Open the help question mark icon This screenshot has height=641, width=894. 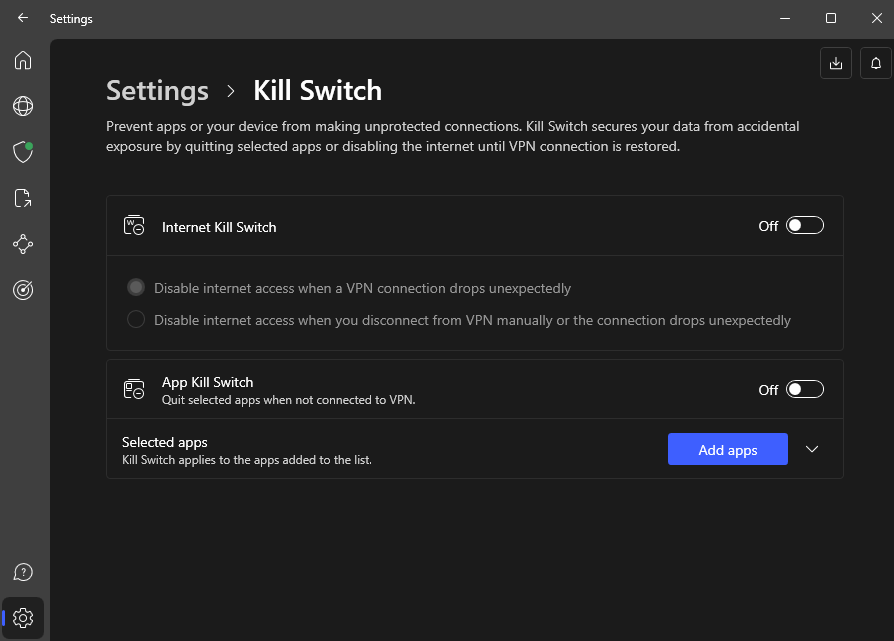tap(23, 572)
